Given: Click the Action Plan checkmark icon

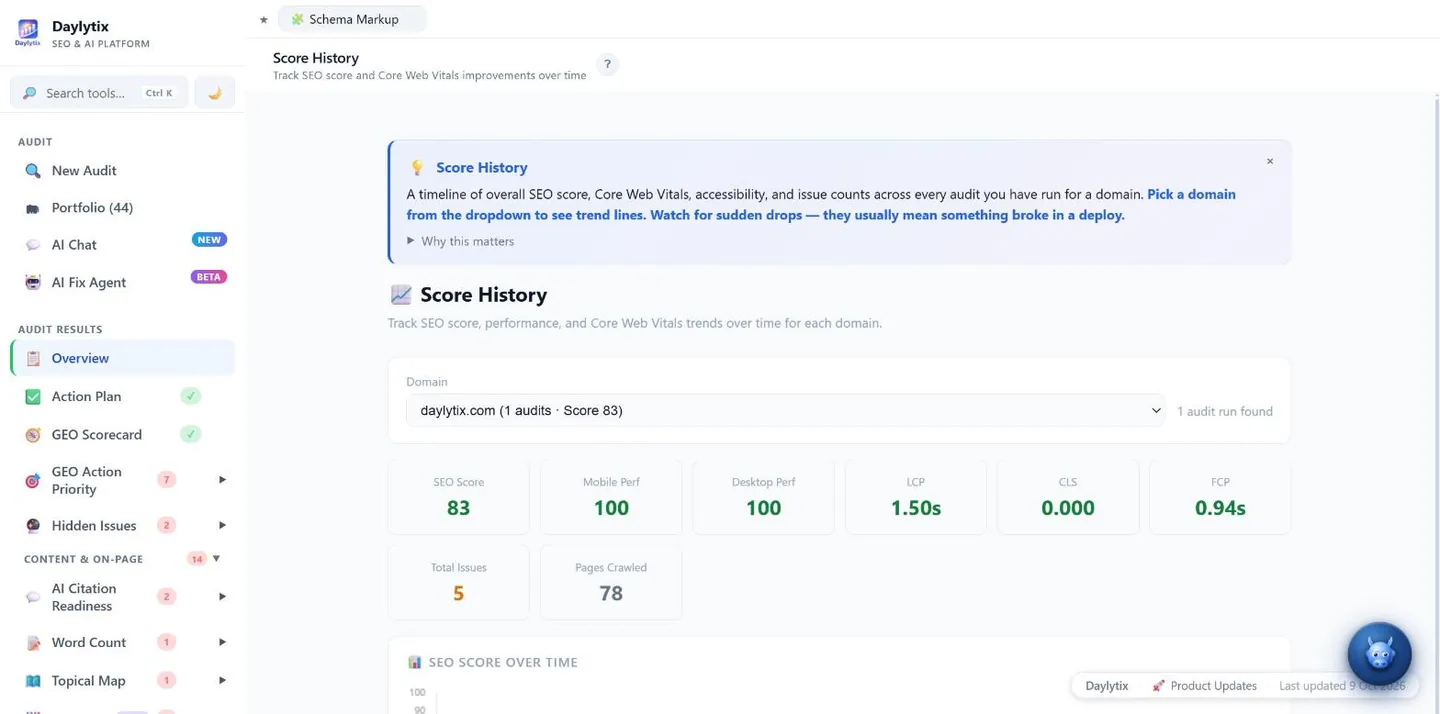Looking at the screenshot, I should tap(33, 397).
